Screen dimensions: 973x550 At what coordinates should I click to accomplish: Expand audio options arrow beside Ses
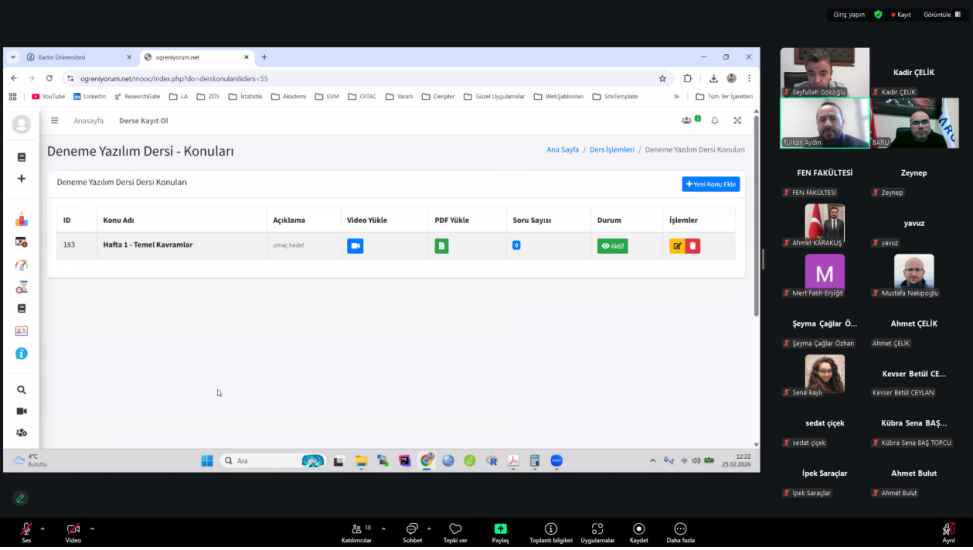(x=43, y=528)
